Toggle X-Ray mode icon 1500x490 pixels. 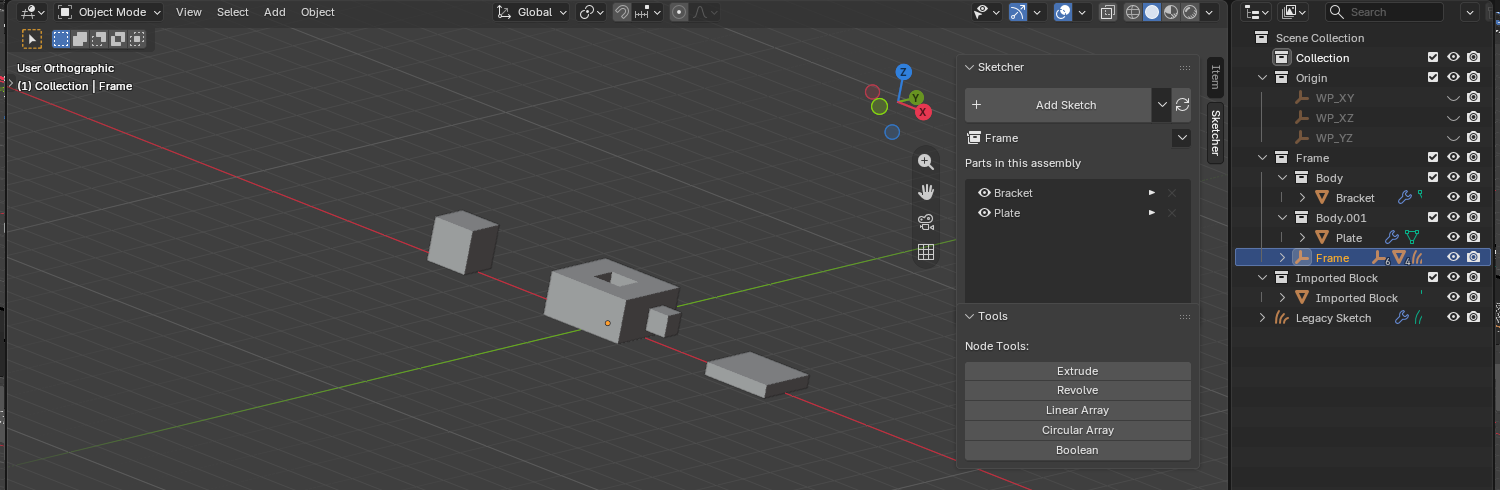(1108, 12)
